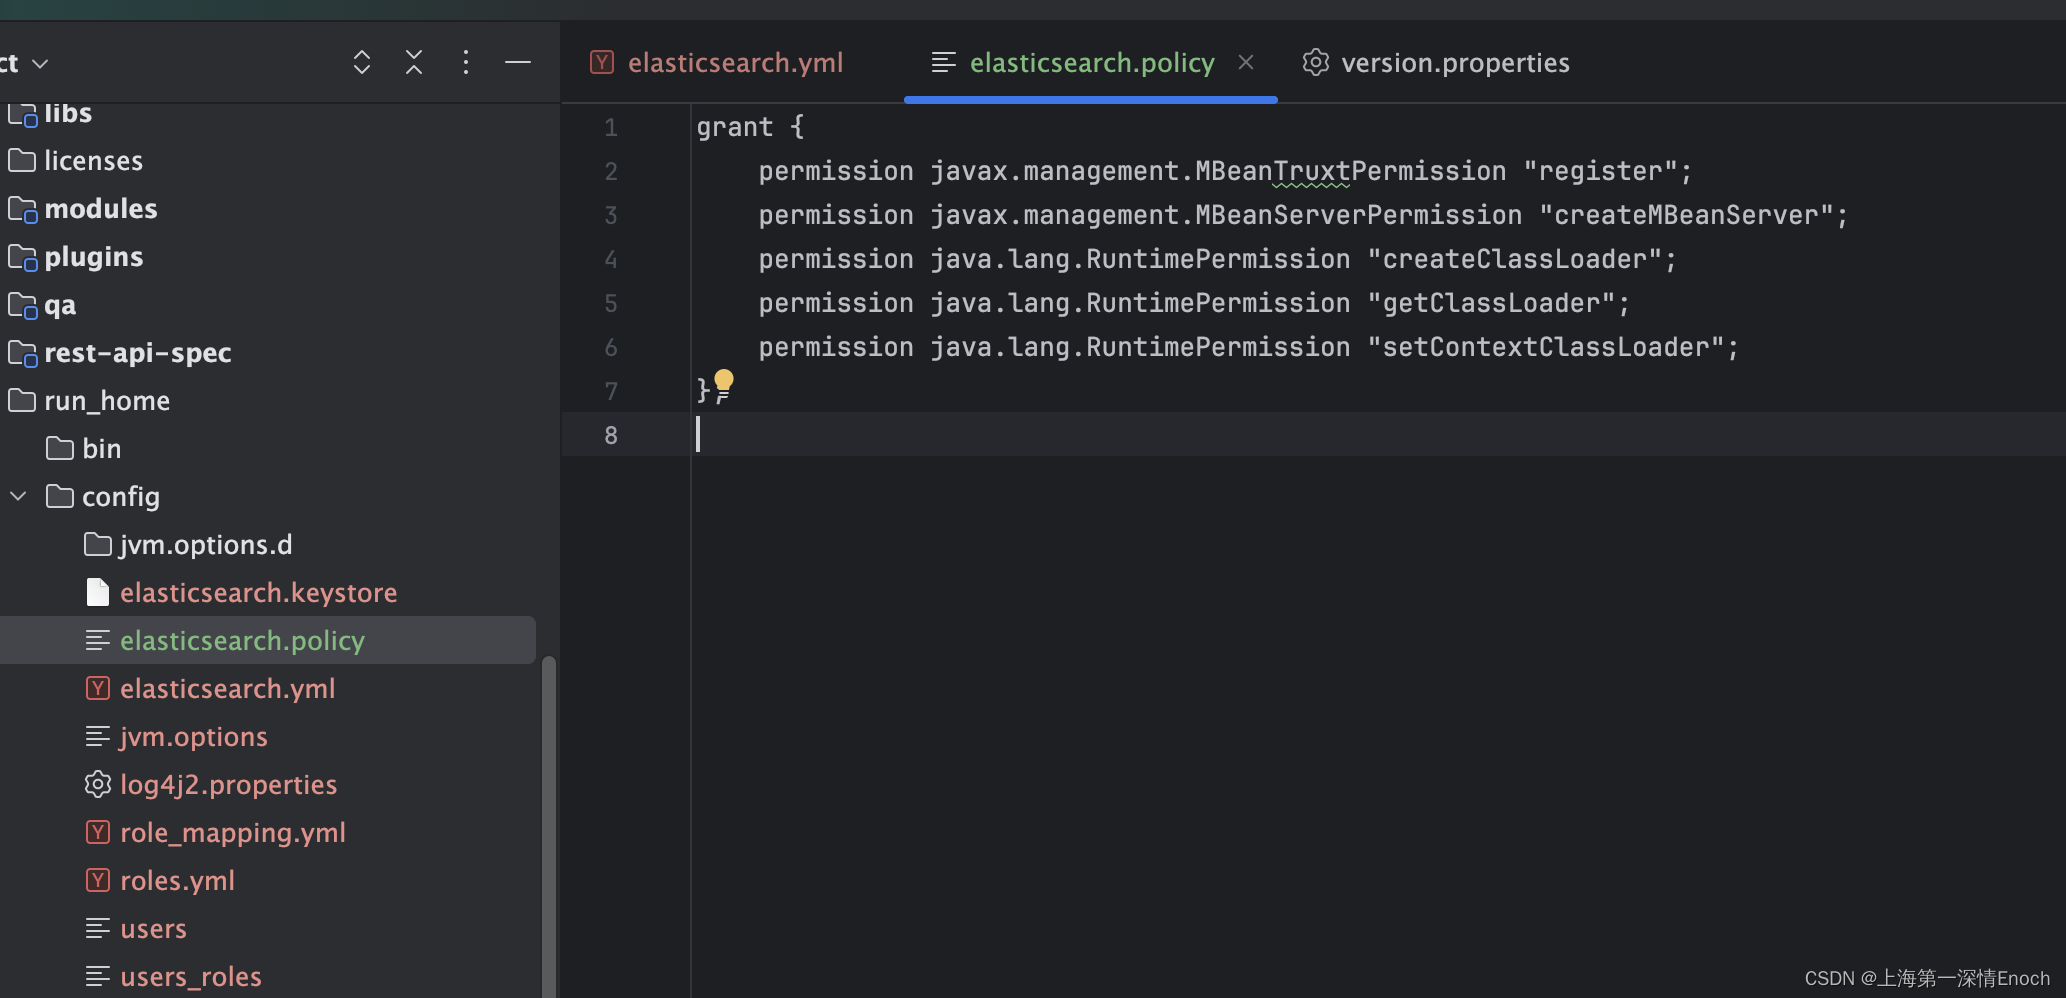
Task: Select the run_home folder
Action: [x=107, y=401]
